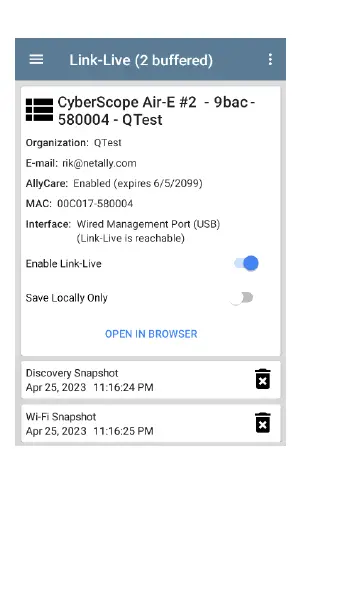Click the Link-Live (2 buffered) title
This screenshot has height=612, width=360.
pos(141,60)
